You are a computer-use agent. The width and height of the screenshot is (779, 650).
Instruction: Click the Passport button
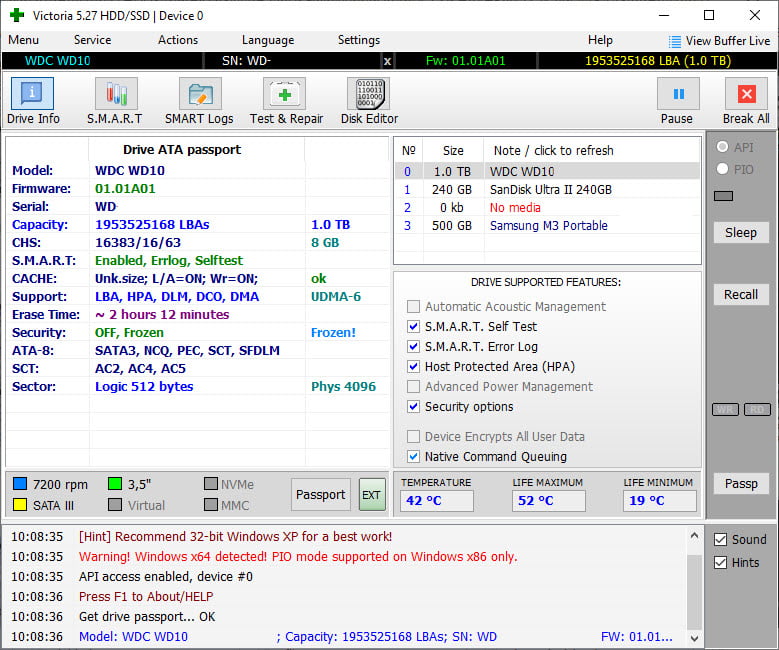point(320,494)
